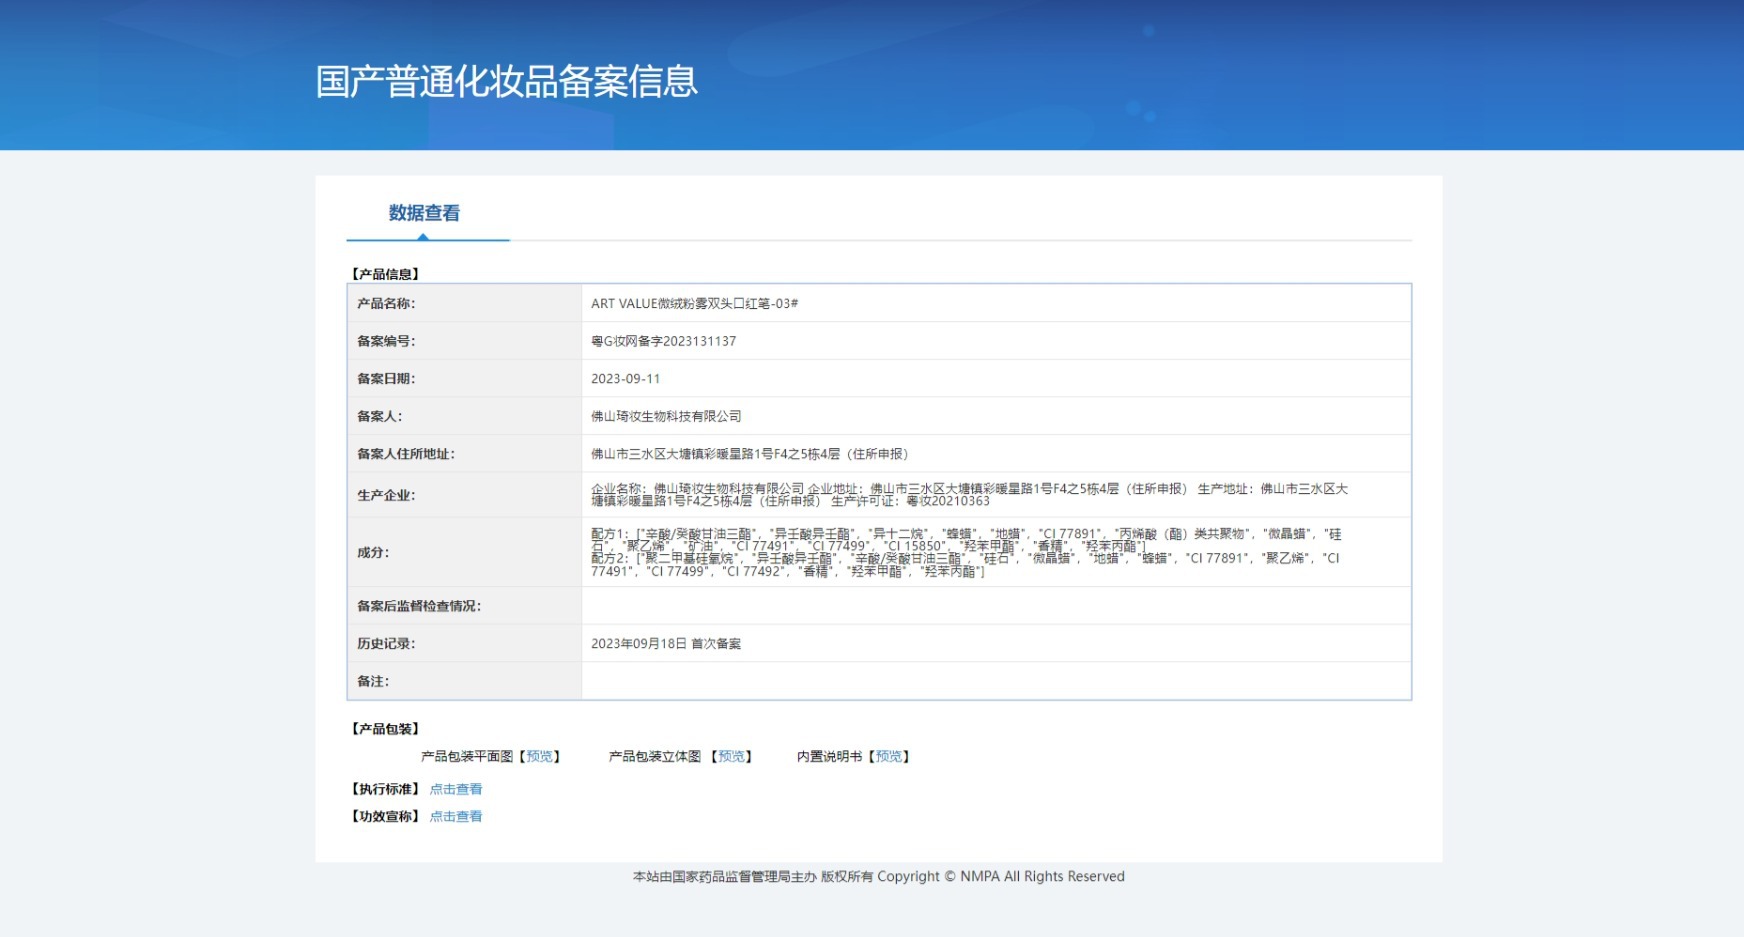Click the 产品信息 section heading
This screenshot has height=937, width=1744.
(385, 274)
